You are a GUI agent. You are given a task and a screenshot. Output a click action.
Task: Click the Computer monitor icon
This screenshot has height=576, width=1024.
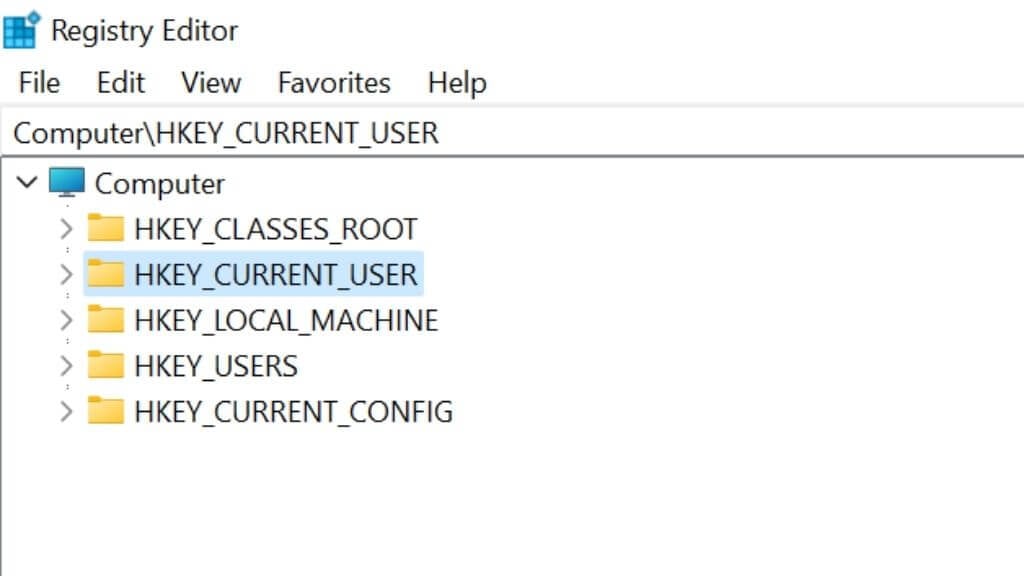tap(67, 183)
